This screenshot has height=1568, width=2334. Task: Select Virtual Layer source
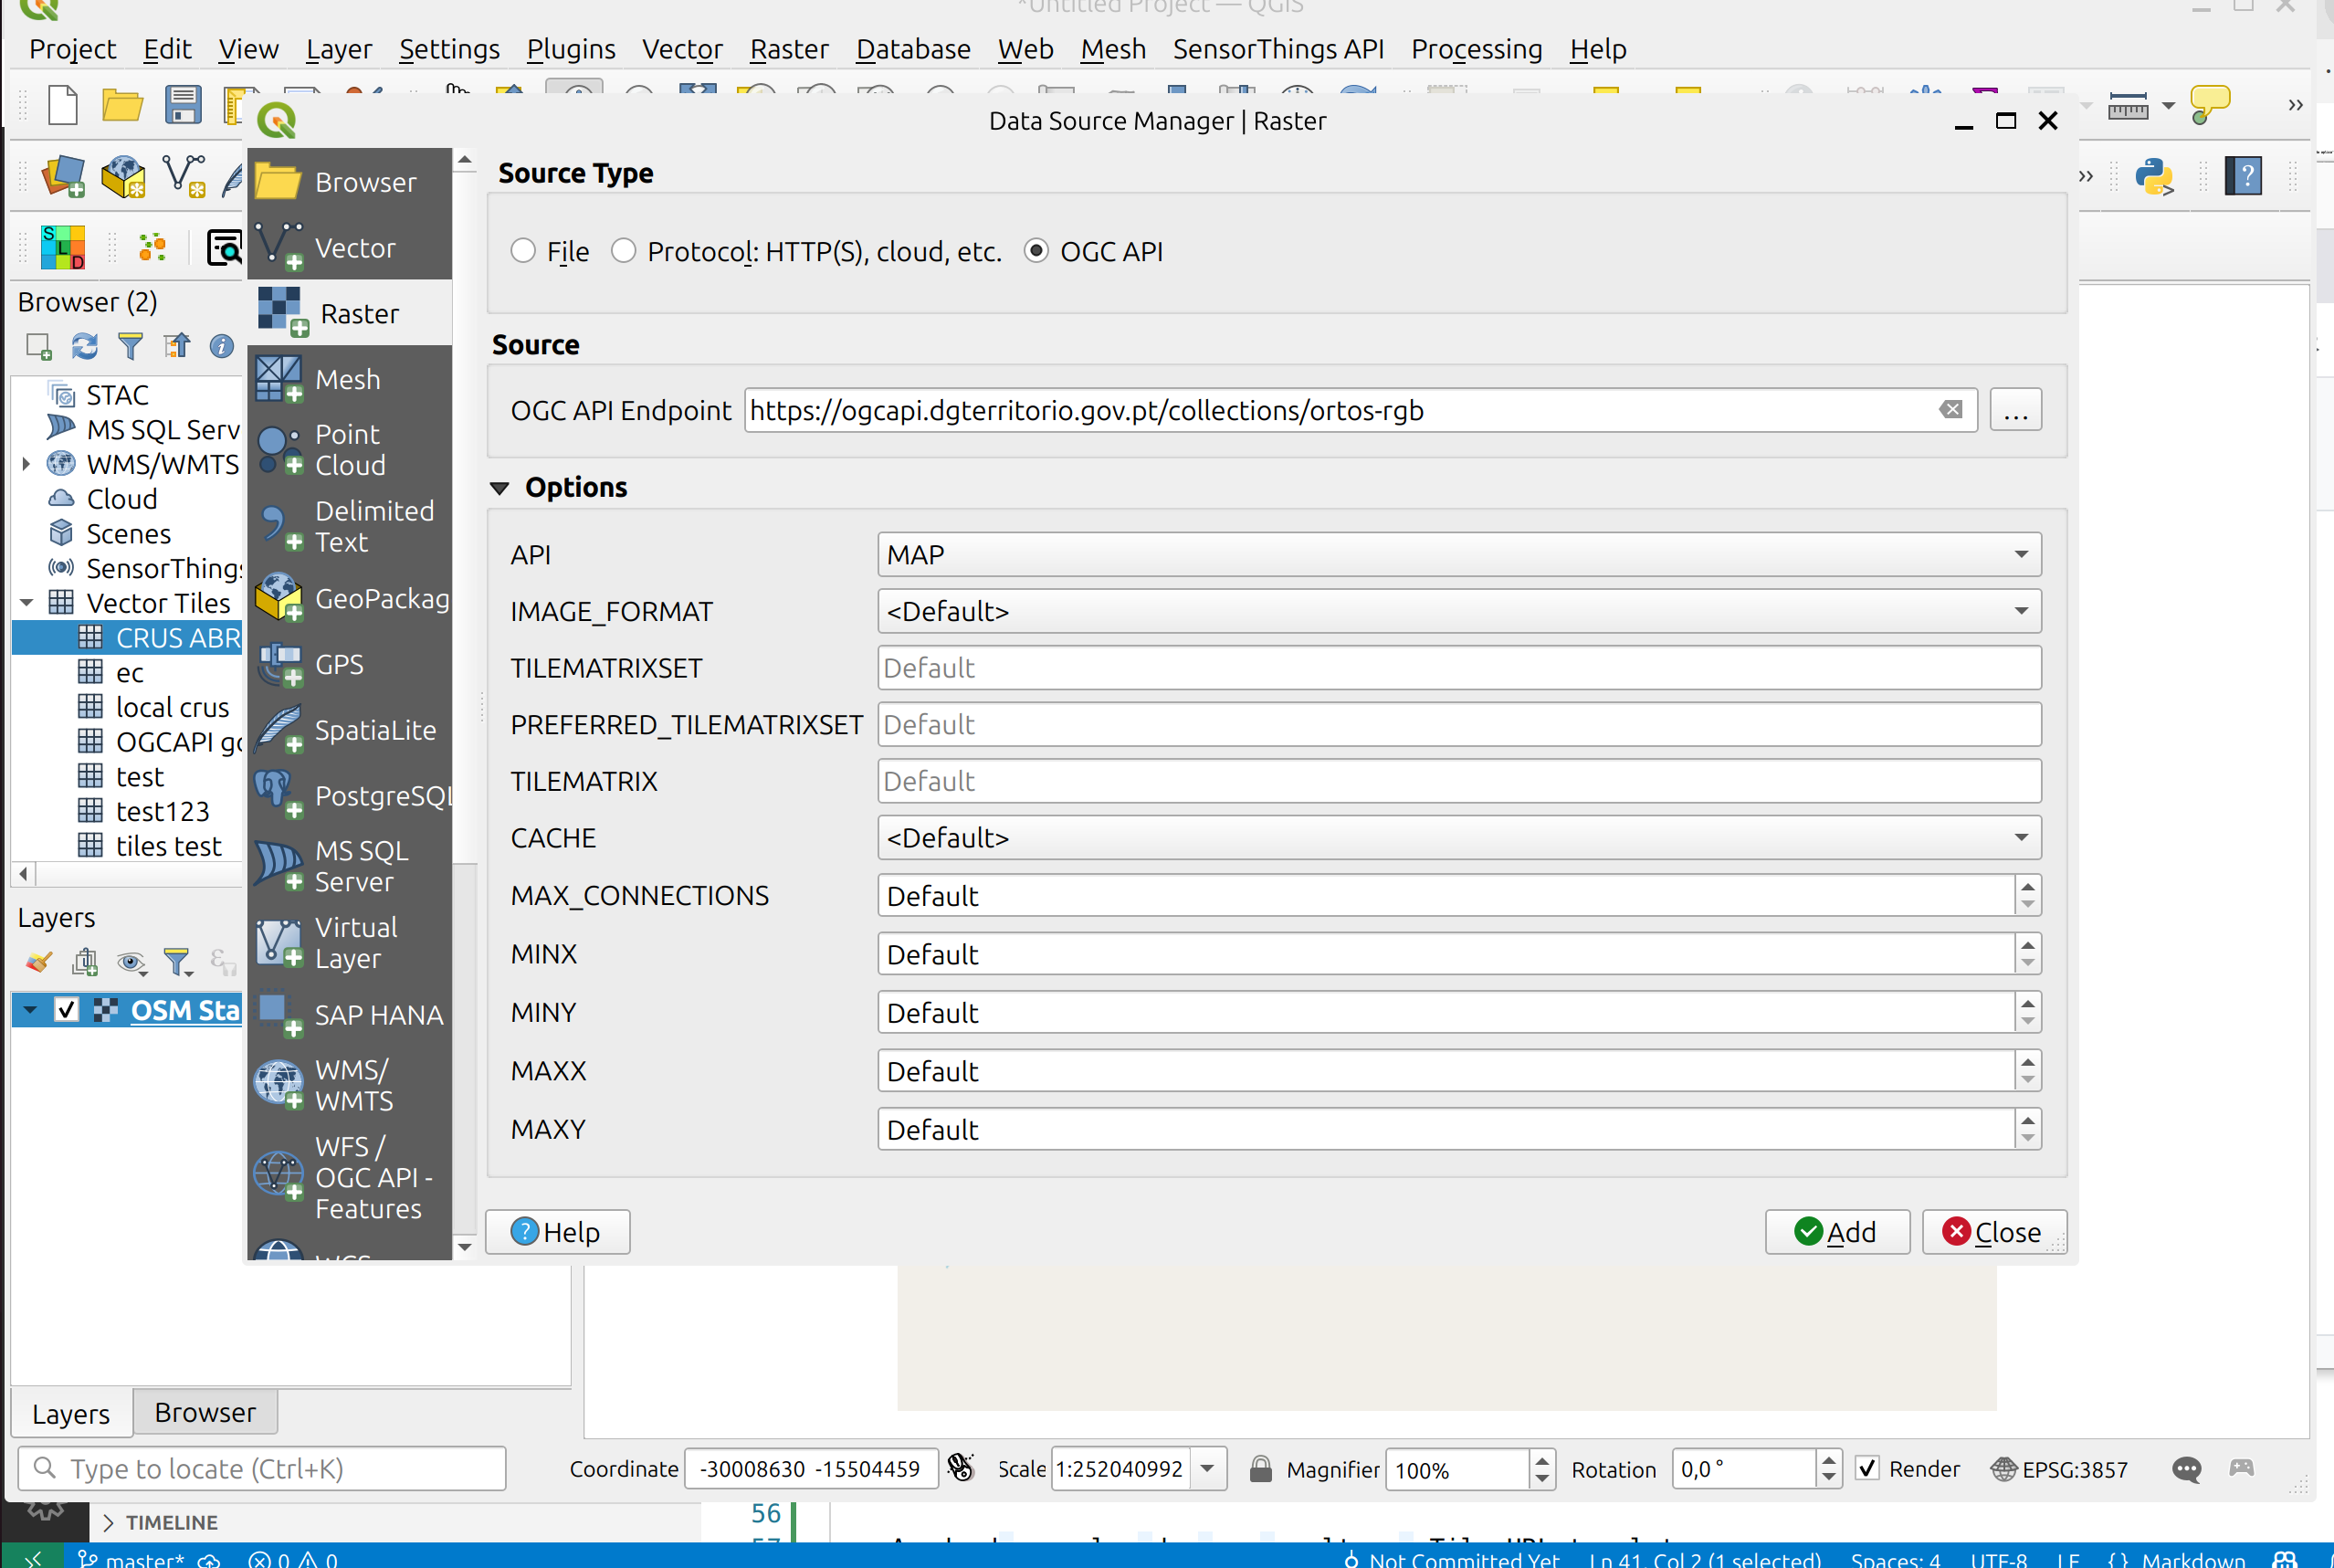pyautogui.click(x=350, y=942)
